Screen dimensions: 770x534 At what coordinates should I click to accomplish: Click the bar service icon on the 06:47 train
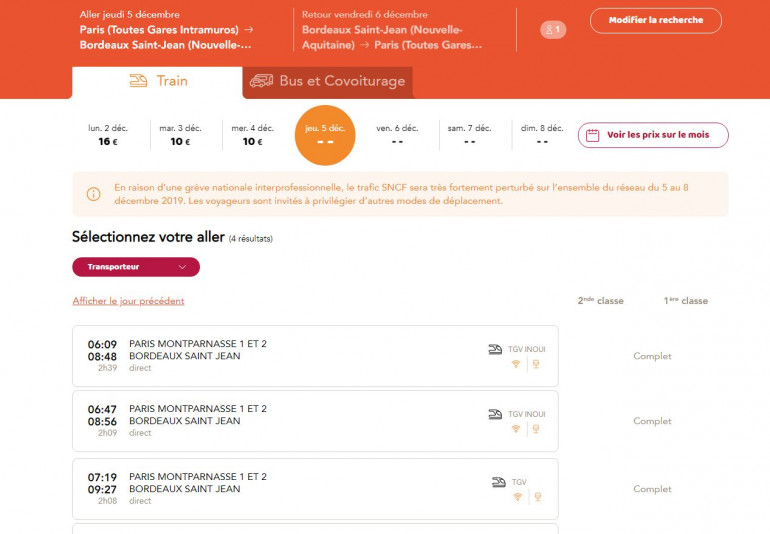[536, 429]
